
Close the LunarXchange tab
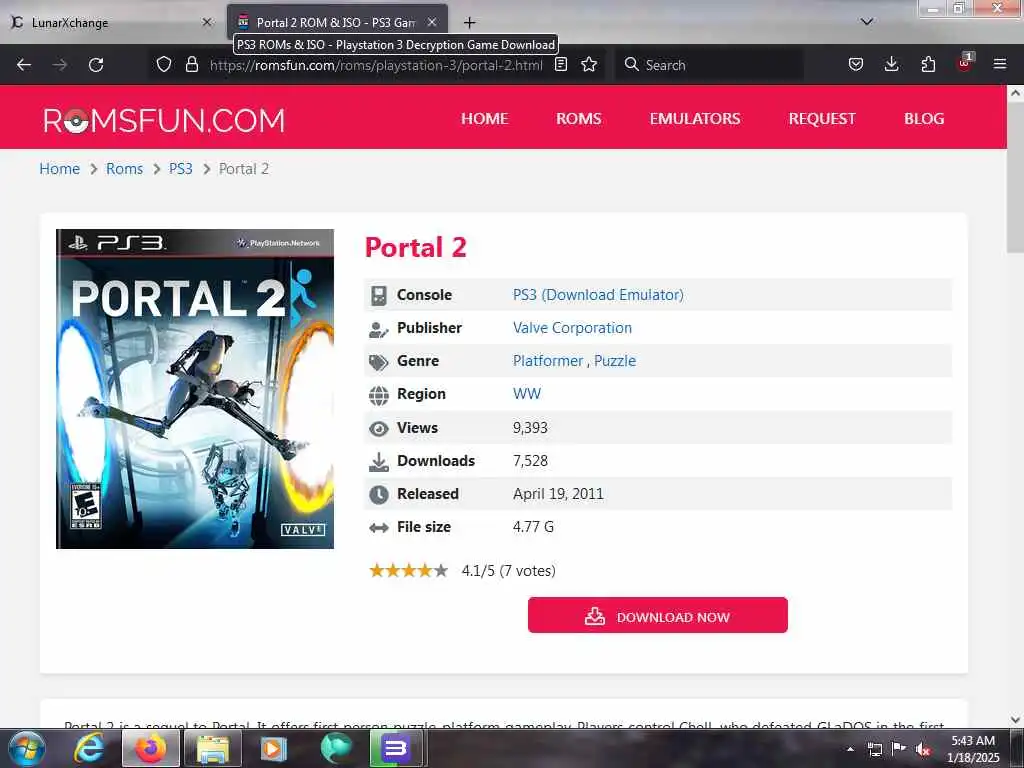[207, 22]
